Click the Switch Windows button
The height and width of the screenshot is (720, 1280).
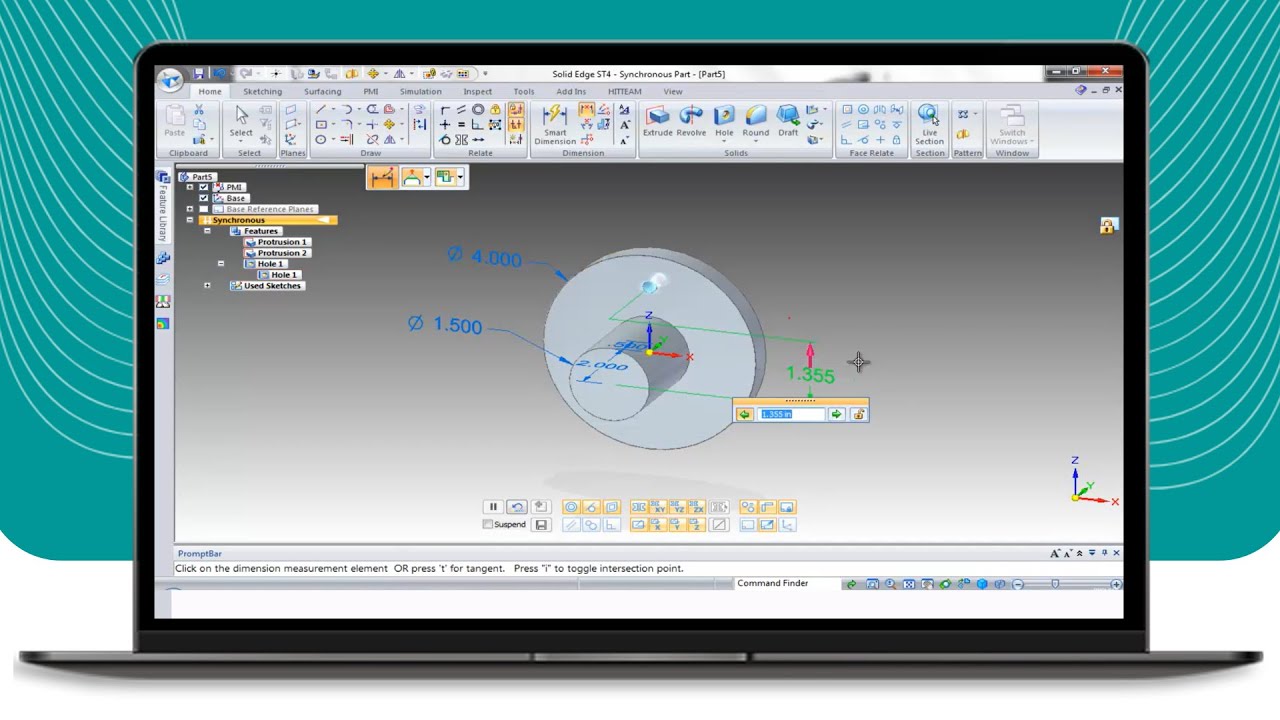pyautogui.click(x=1012, y=125)
